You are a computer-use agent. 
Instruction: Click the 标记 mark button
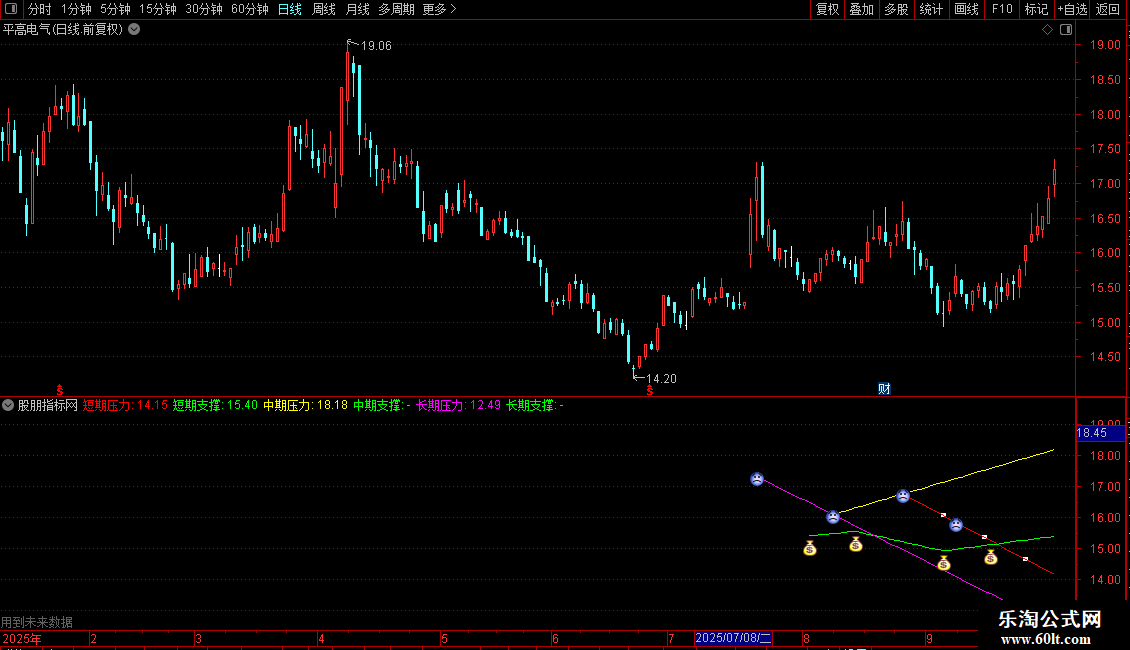click(x=1036, y=9)
